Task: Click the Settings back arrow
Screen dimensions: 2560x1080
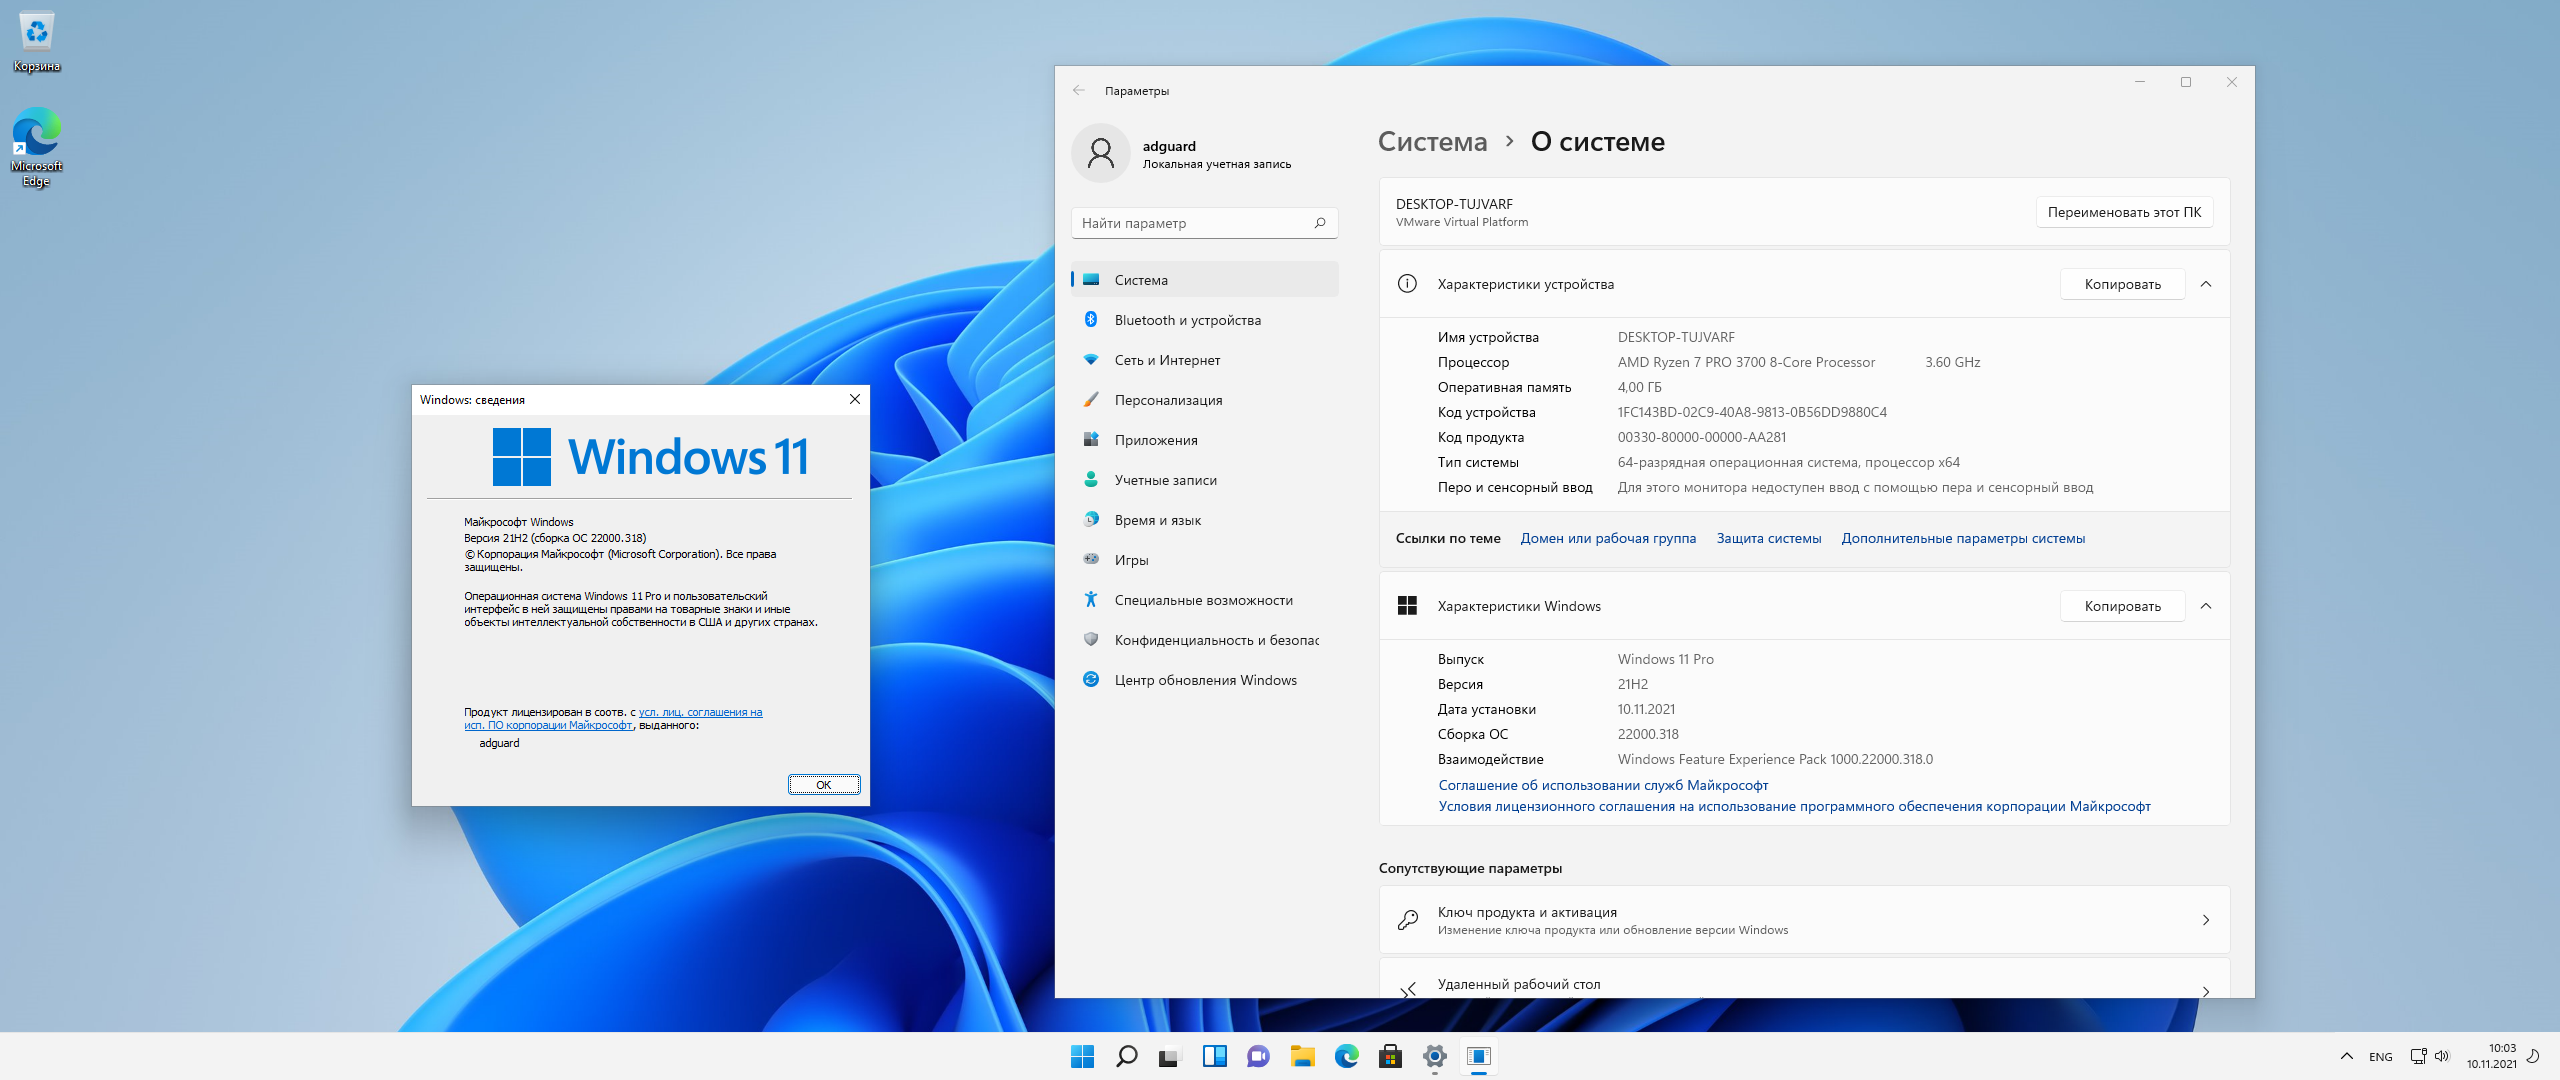Action: (1079, 90)
